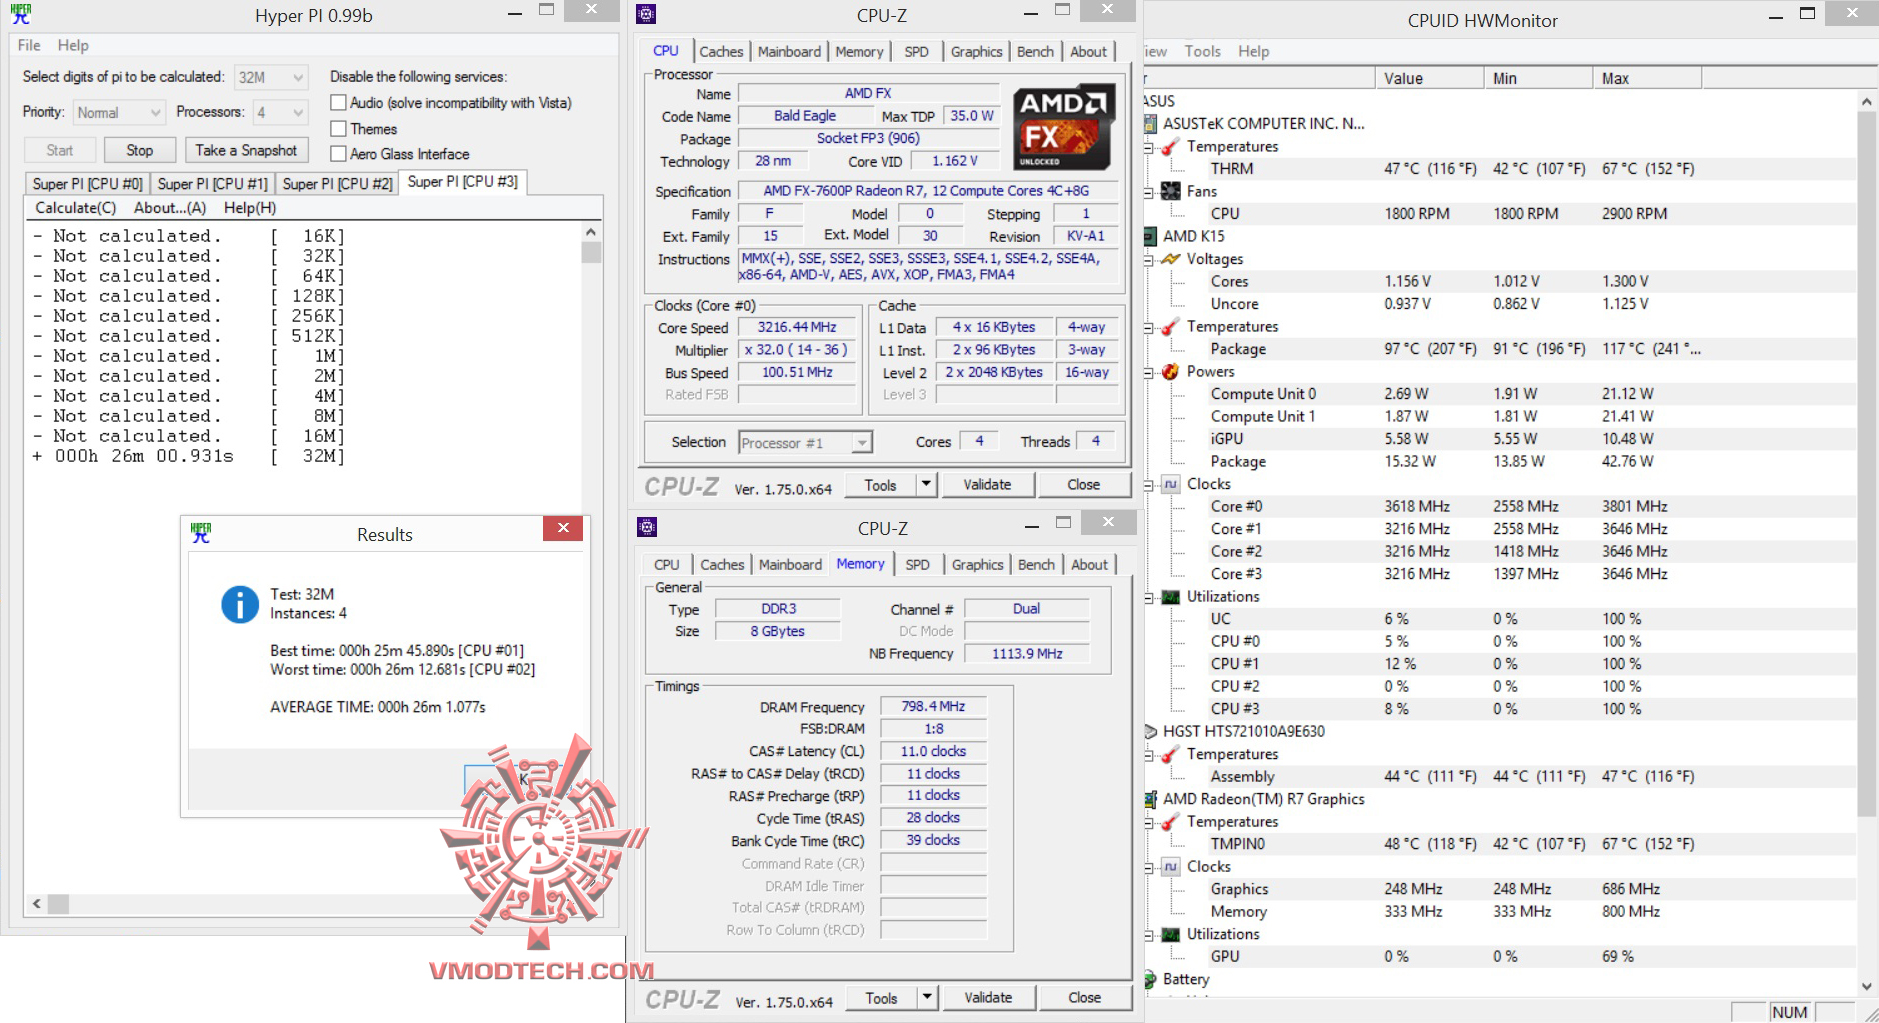The image size is (1879, 1023).
Task: Click the Super PI log vertical scrollbar thumb
Action: (591, 253)
